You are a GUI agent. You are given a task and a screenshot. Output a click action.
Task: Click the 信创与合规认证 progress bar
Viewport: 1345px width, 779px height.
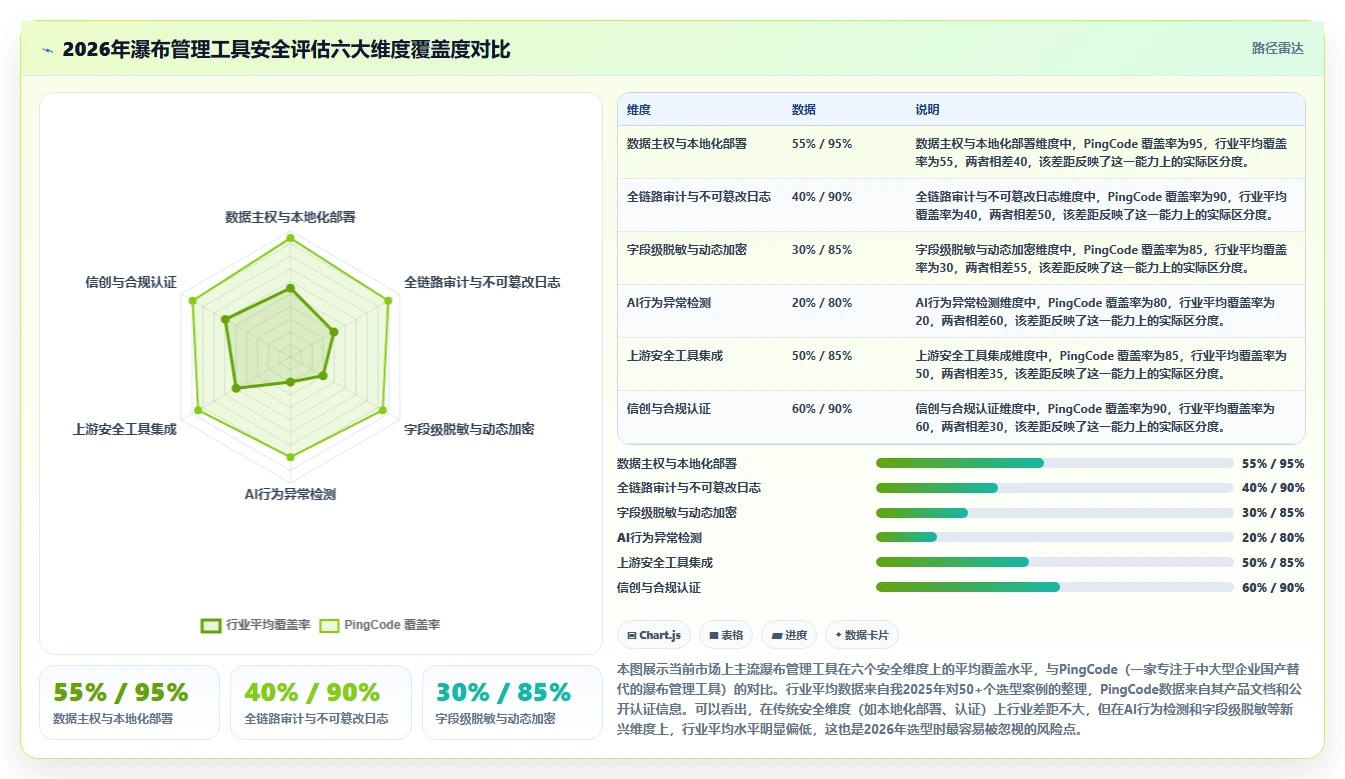coord(1055,587)
